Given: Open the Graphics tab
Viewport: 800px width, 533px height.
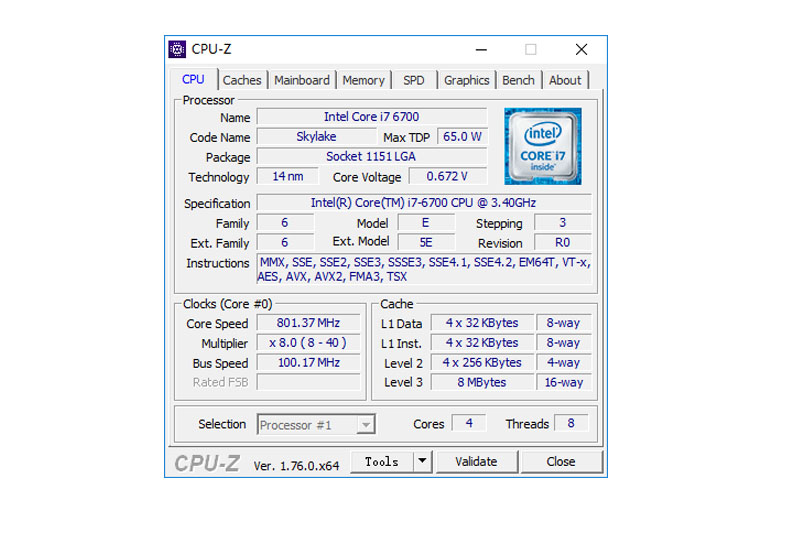Looking at the screenshot, I should tap(466, 80).
